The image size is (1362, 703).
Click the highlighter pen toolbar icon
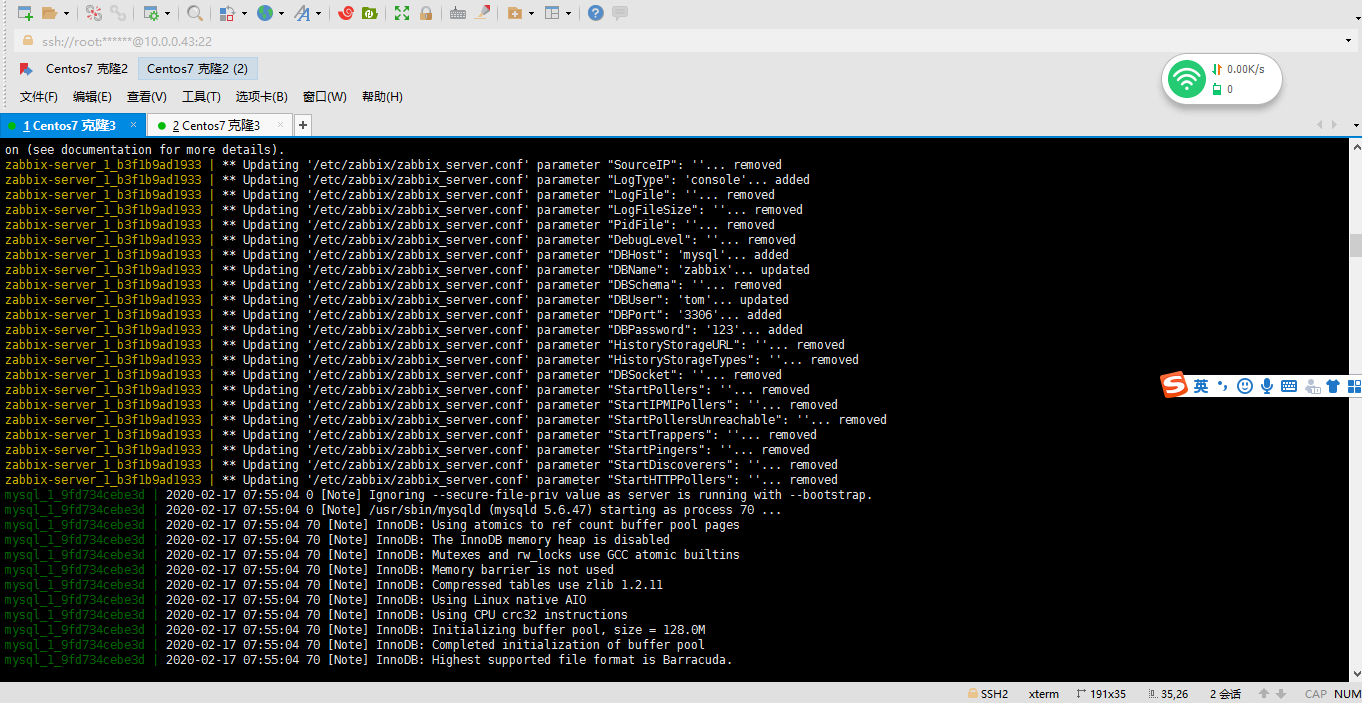click(x=482, y=13)
